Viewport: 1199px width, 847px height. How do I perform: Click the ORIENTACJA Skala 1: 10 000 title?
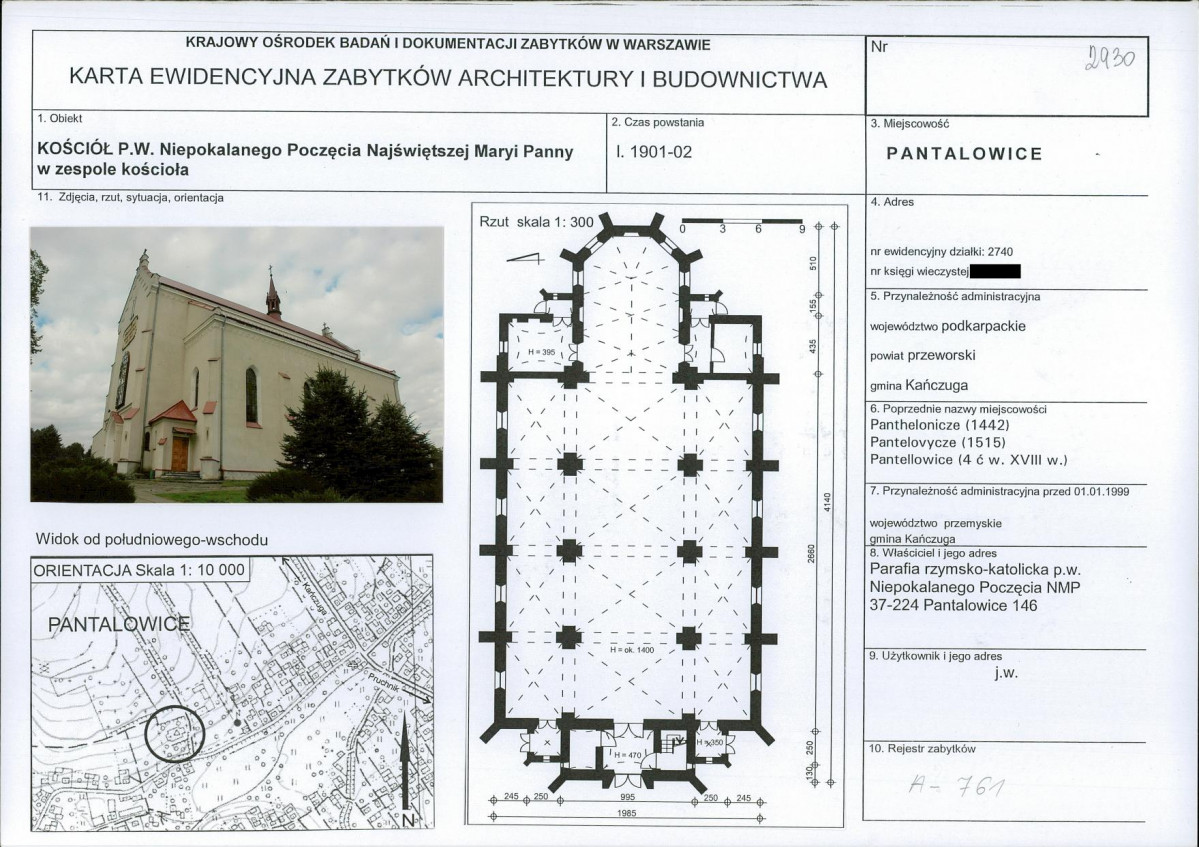(x=139, y=570)
